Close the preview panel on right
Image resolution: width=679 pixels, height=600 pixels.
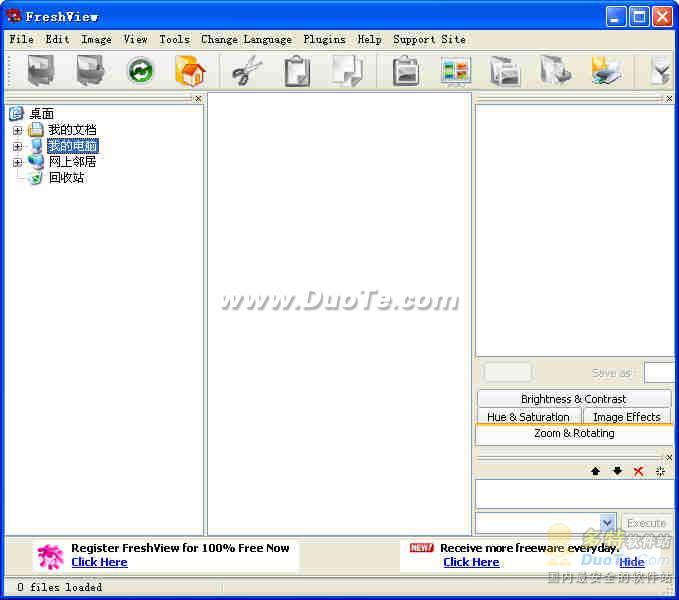[x=669, y=99]
